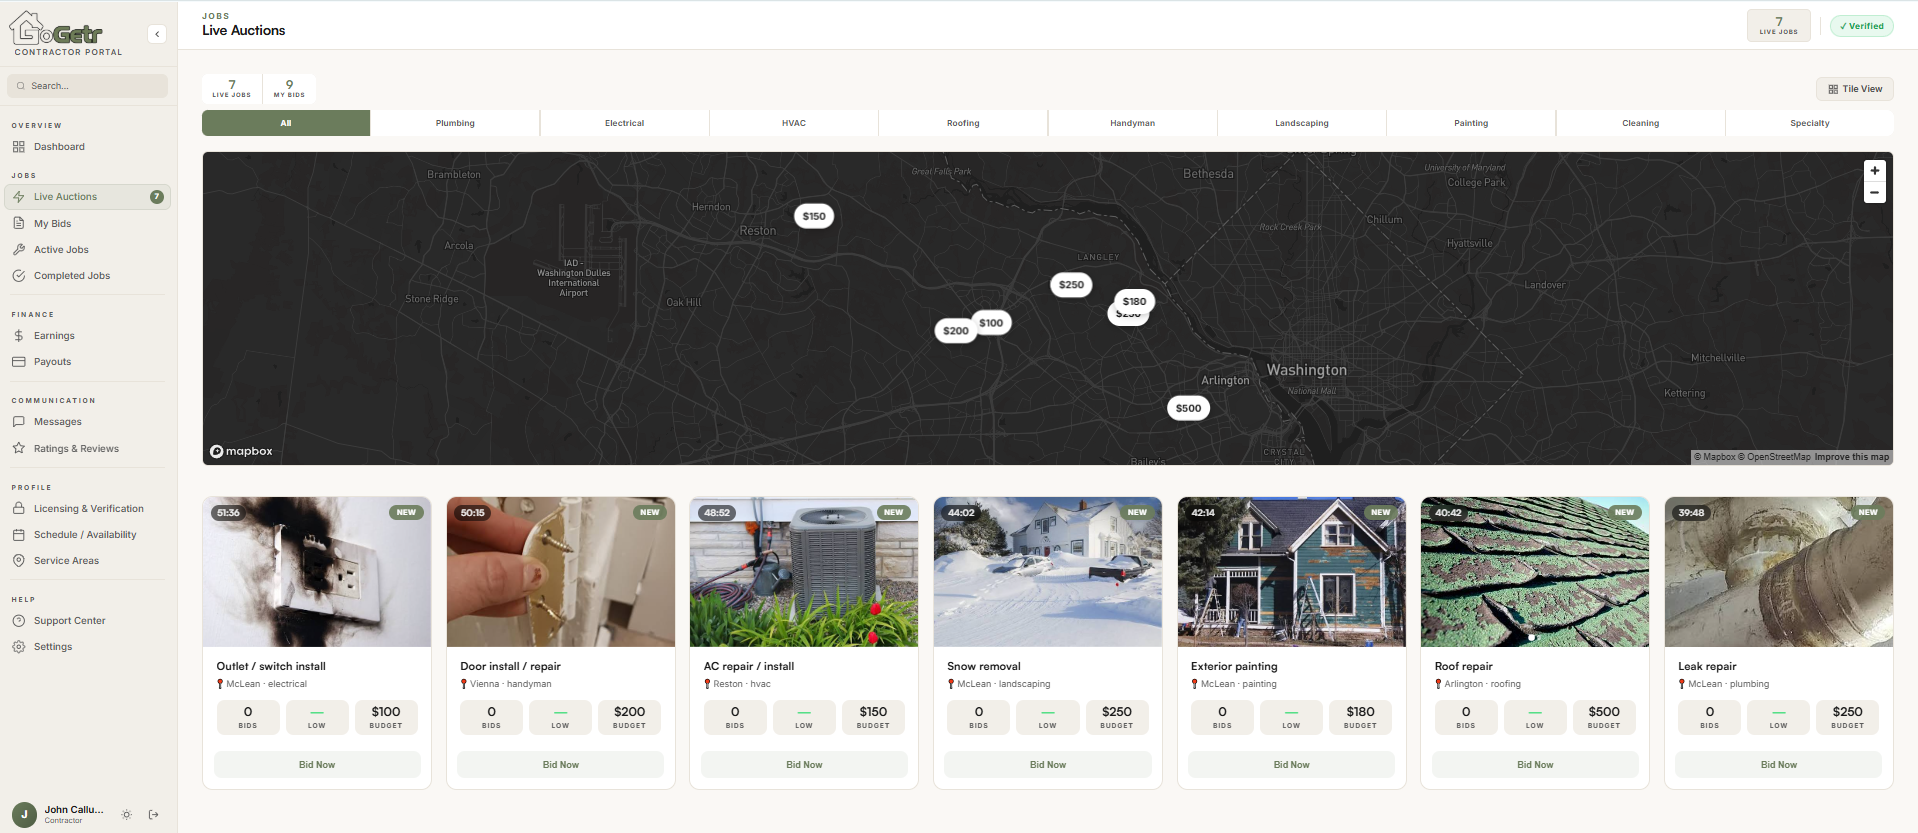
Task: Select the Roofing category tab
Action: [963, 123]
